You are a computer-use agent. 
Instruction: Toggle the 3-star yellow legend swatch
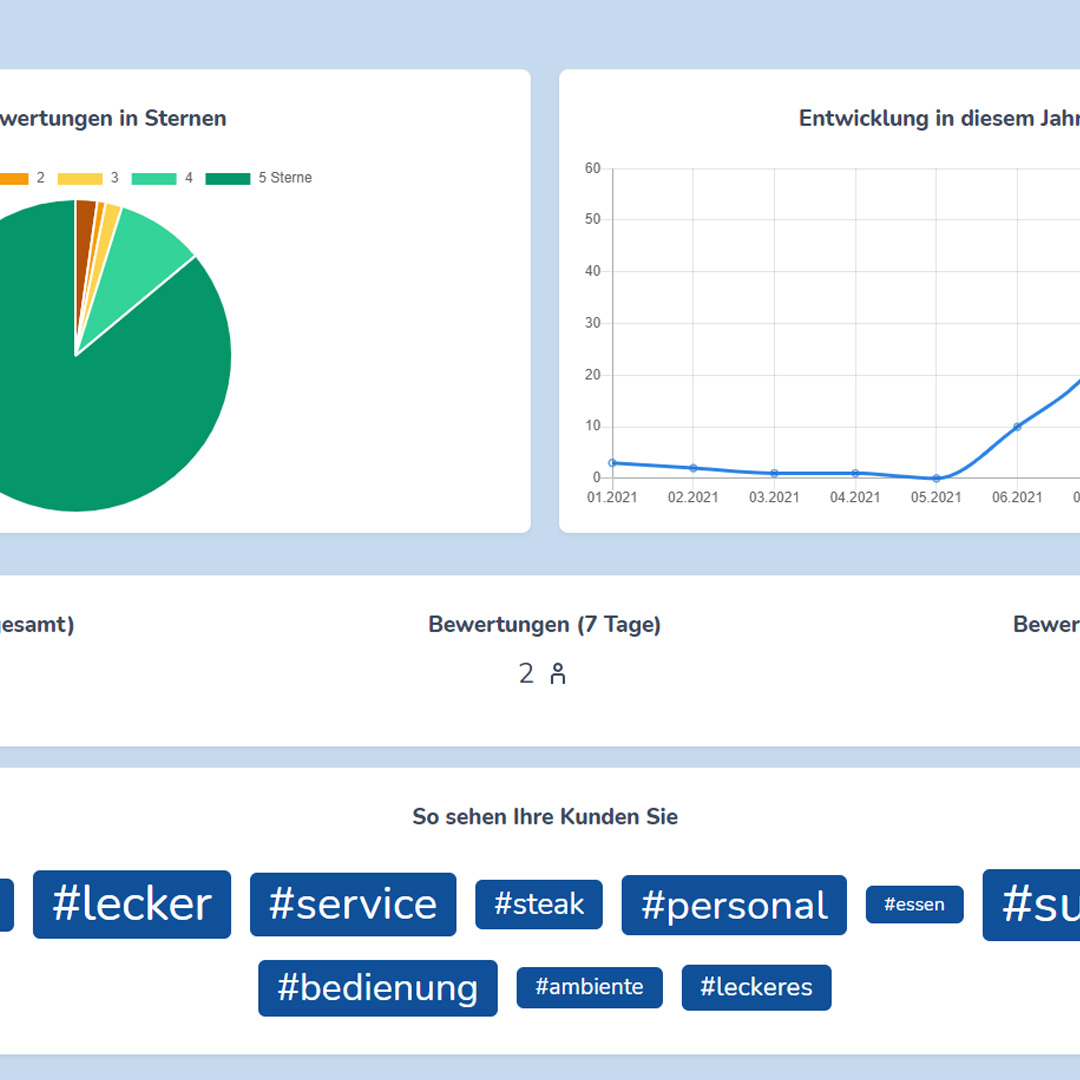(x=80, y=178)
